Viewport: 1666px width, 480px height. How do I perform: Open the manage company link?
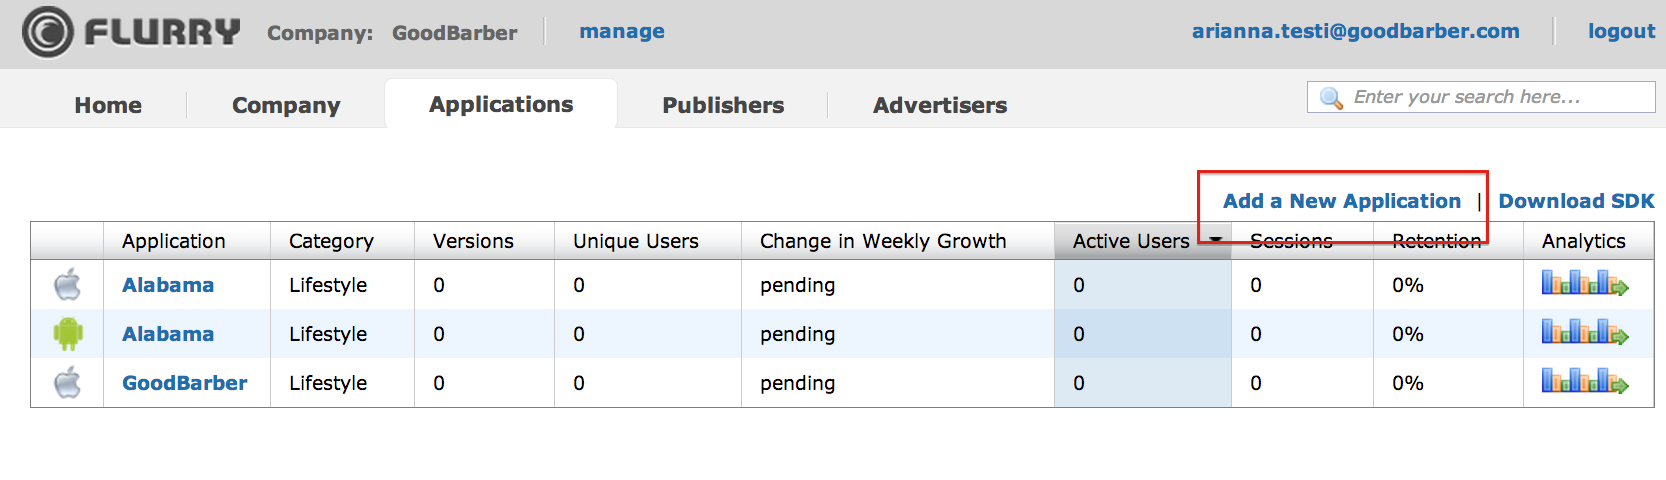622,31
